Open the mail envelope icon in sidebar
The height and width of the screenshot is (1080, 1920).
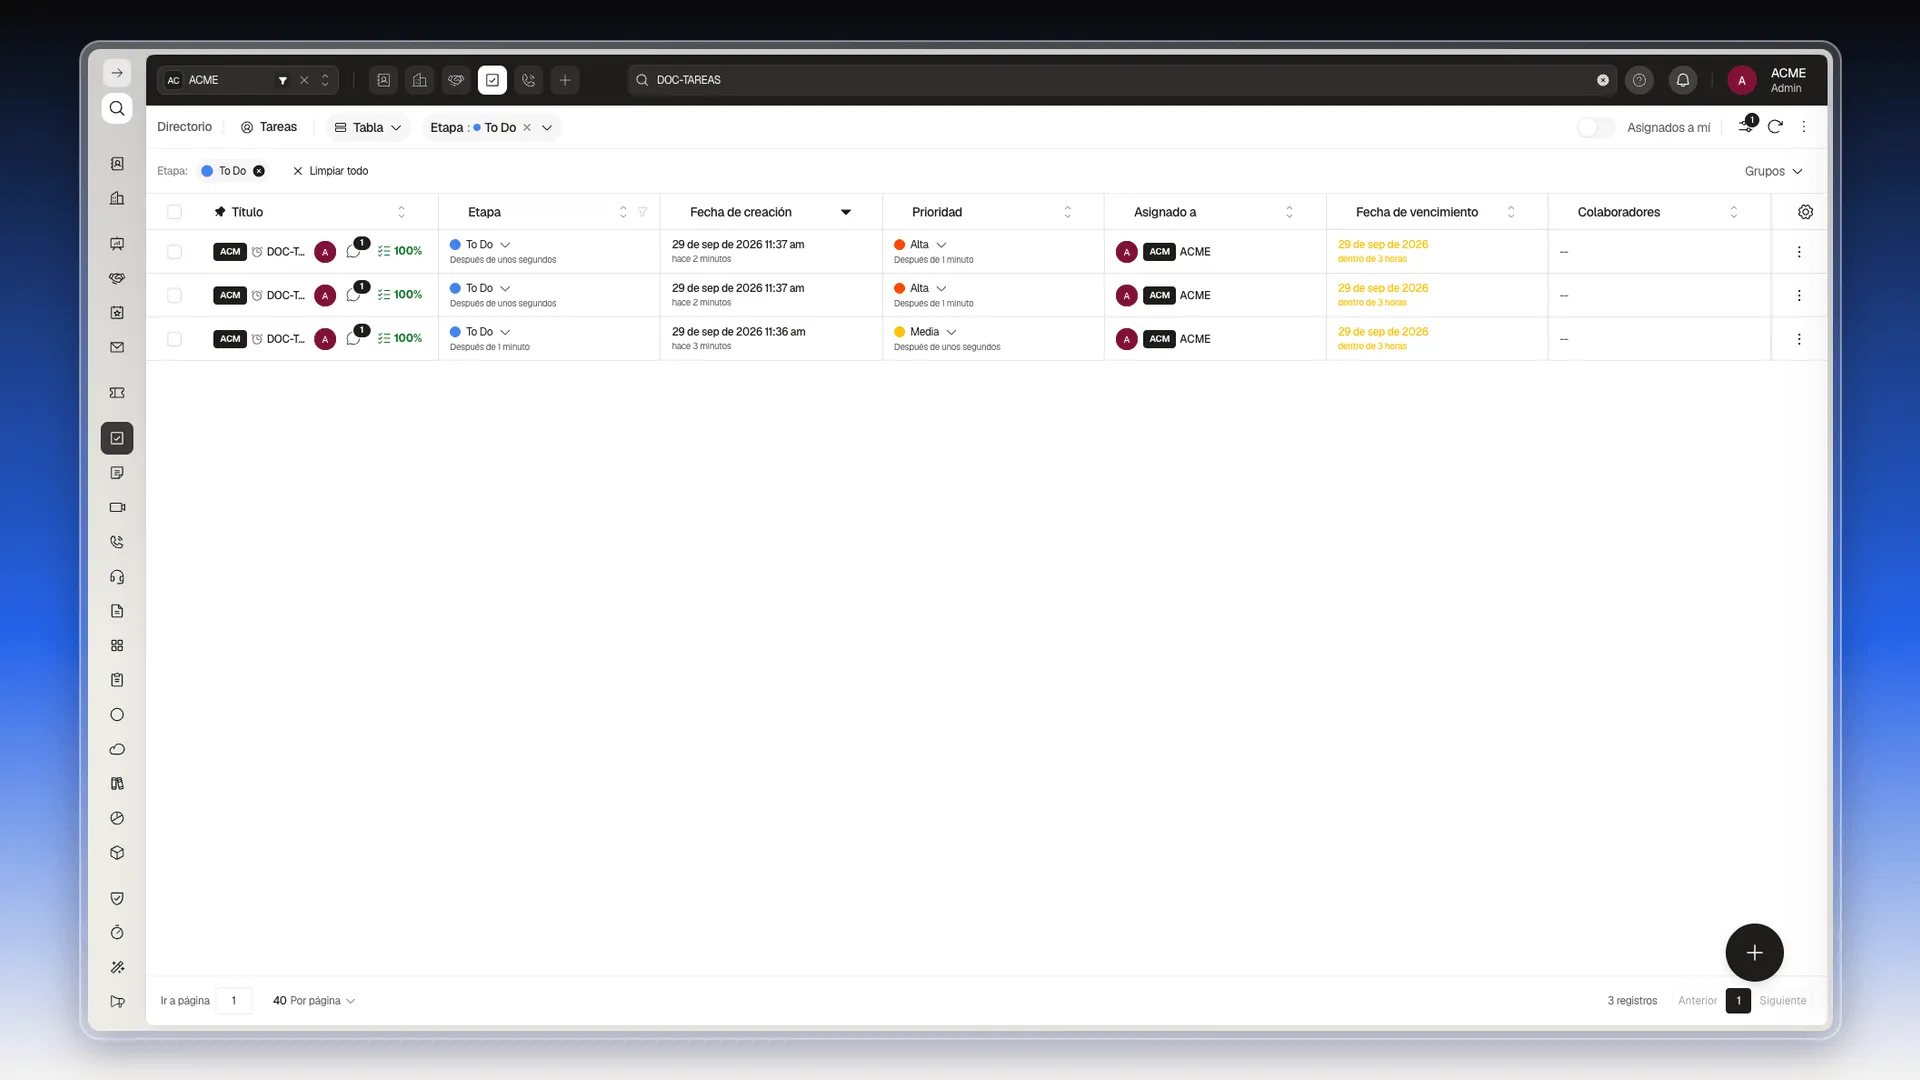click(117, 348)
